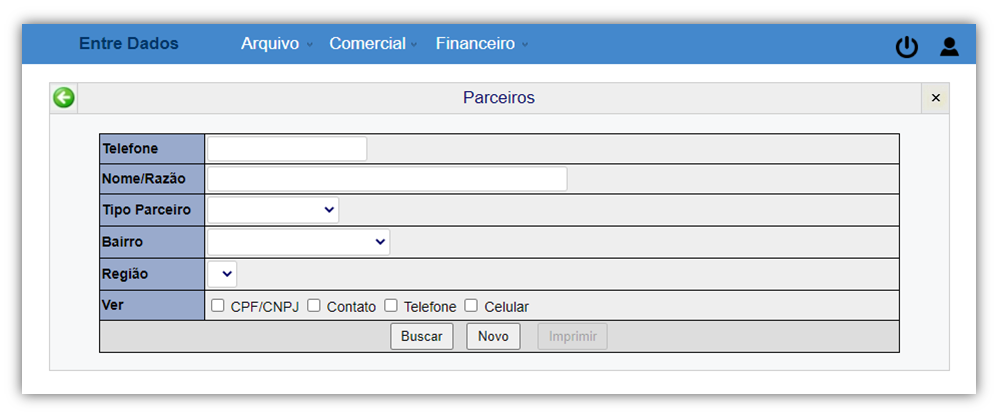Focus the Telefone input field
Viewport: 1007px width, 420px height.
point(287,149)
